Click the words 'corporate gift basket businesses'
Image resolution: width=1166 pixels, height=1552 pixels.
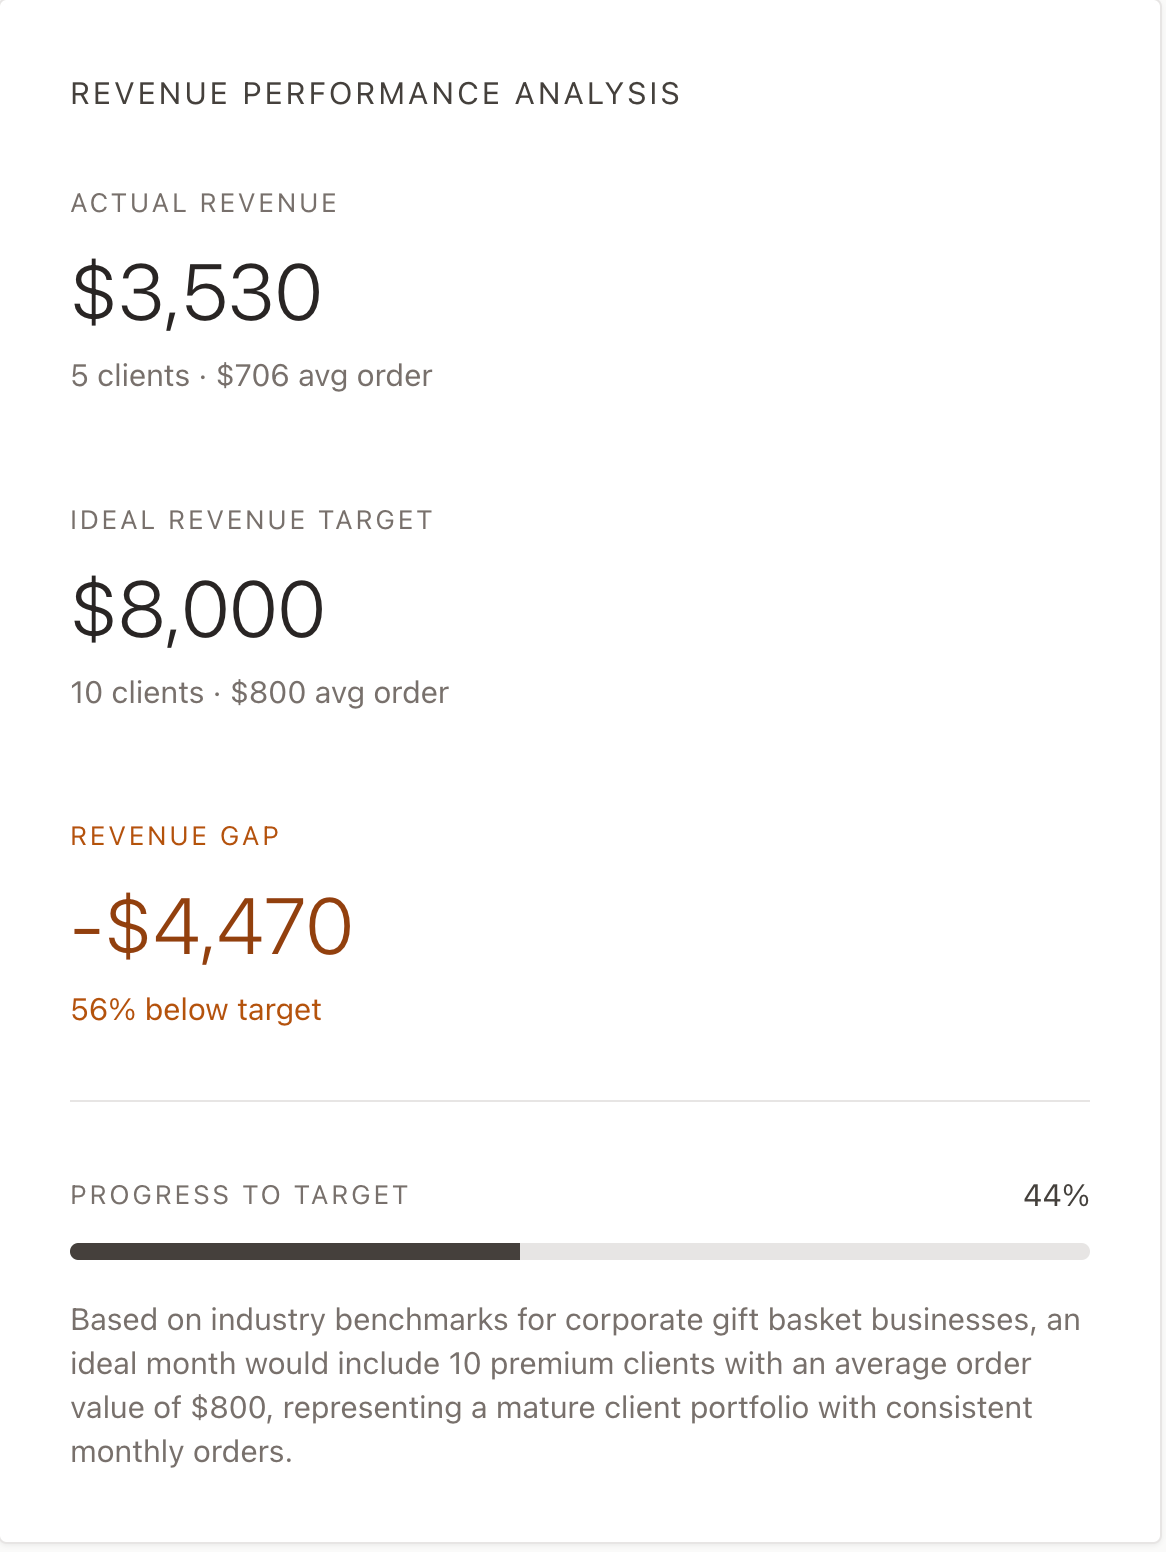click(798, 1320)
